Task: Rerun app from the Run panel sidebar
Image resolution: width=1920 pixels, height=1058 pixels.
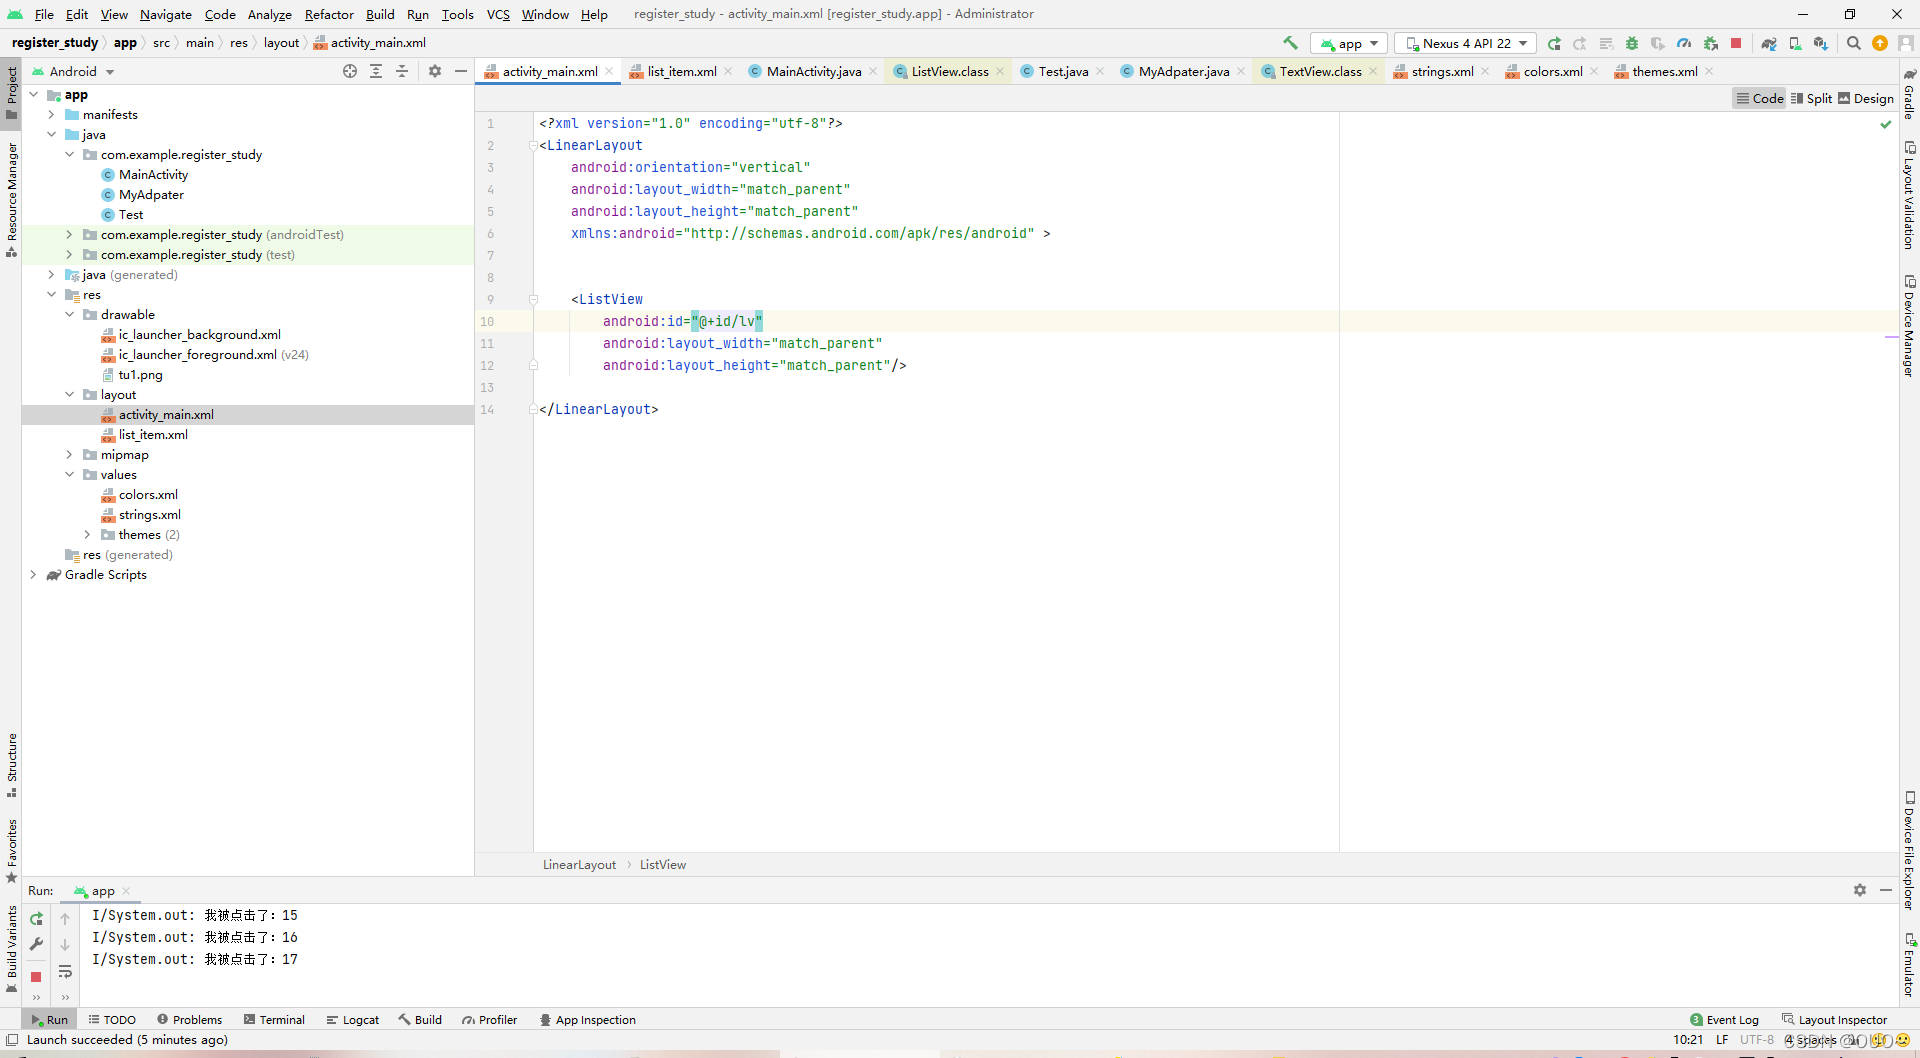Action: point(36,918)
